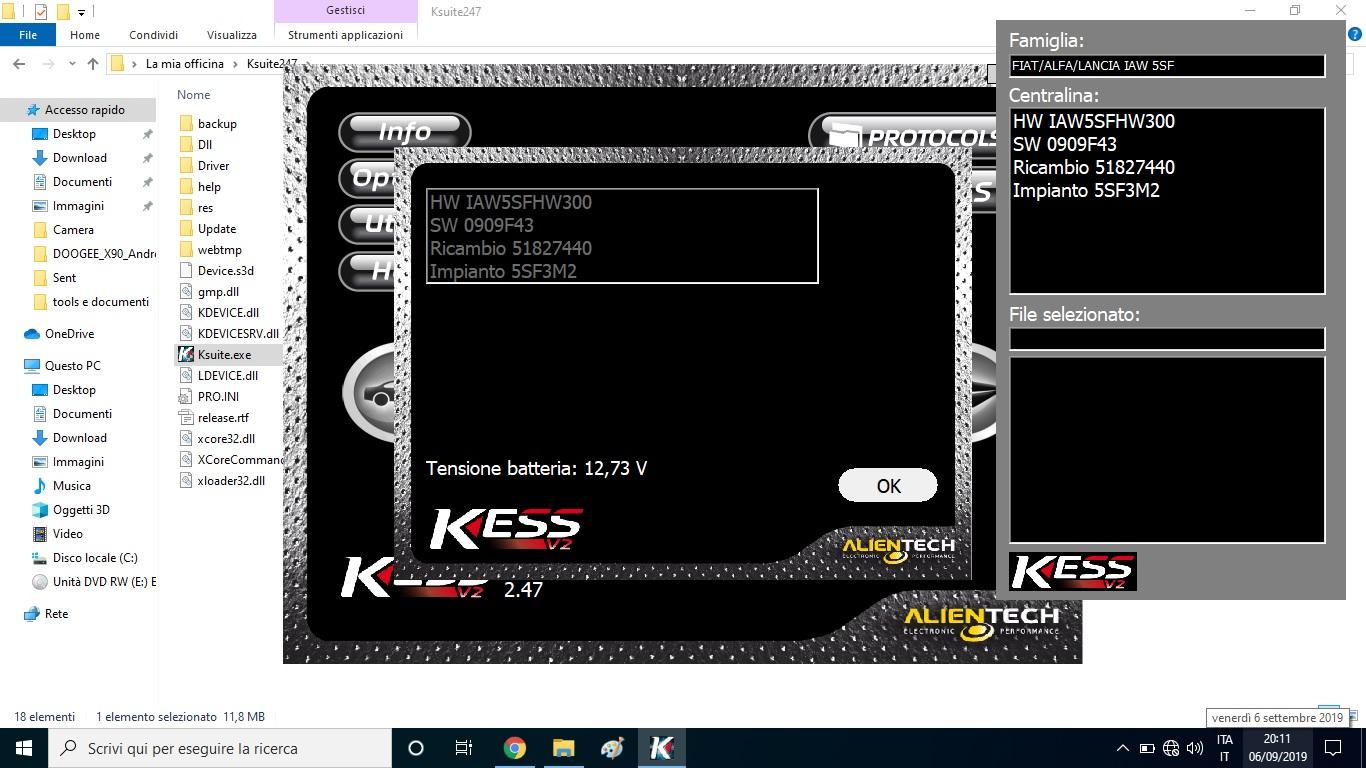
Task: Open Oggetti 3D under Questo PC
Action: (x=81, y=510)
